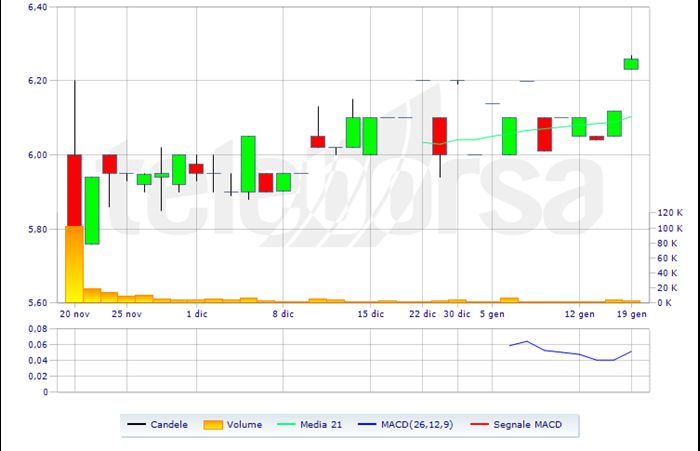700x451 pixels.
Task: Toggle the Volume series label in legend
Action: point(244,425)
